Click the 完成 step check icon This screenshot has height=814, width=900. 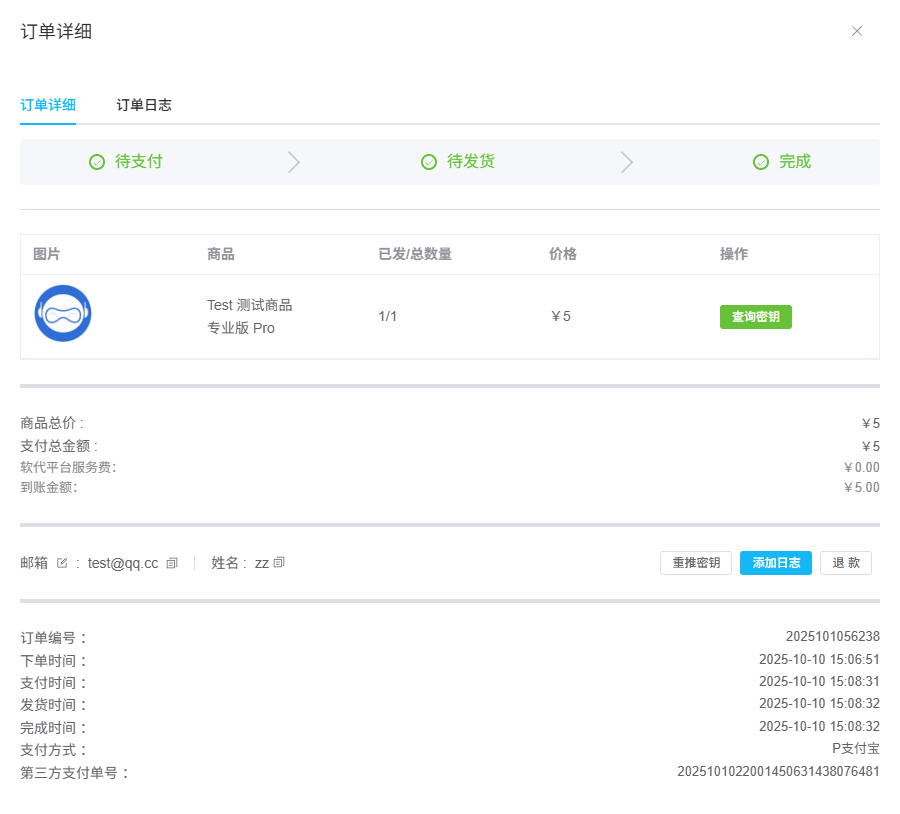761,162
